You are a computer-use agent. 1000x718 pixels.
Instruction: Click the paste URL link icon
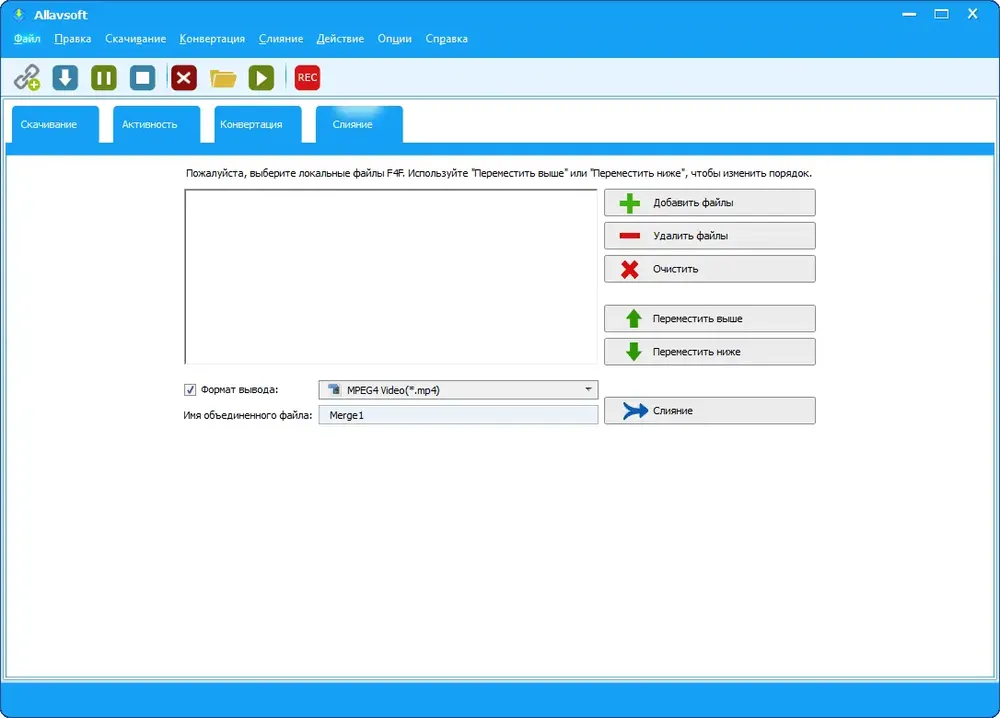[27, 78]
